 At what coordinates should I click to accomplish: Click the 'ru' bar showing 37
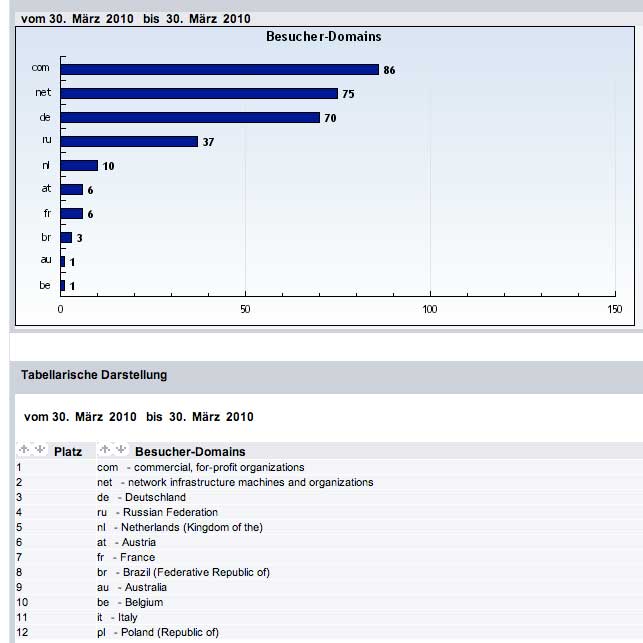coord(129,141)
